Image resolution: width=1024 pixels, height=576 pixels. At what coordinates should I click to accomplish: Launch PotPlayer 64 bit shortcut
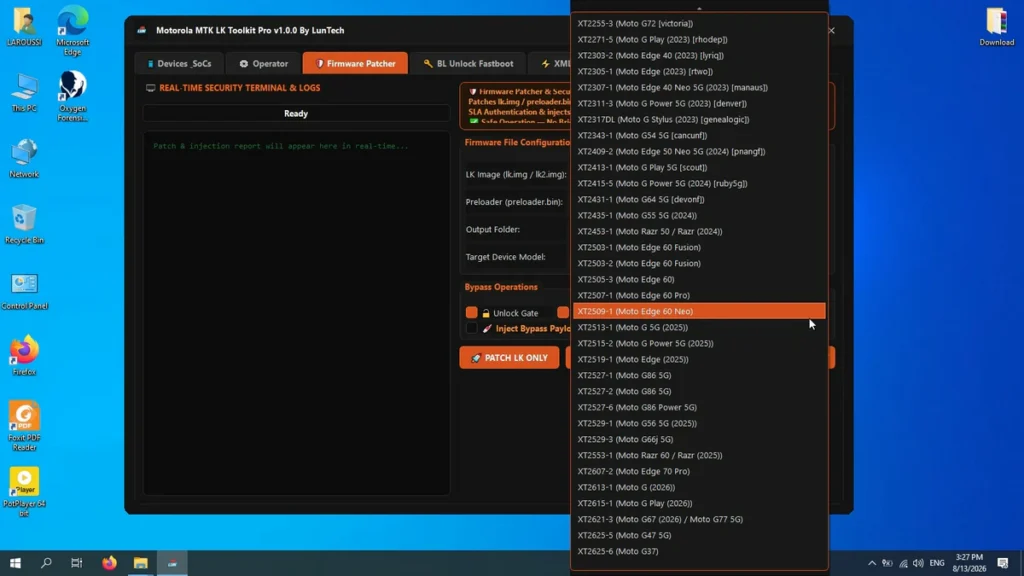tap(24, 492)
